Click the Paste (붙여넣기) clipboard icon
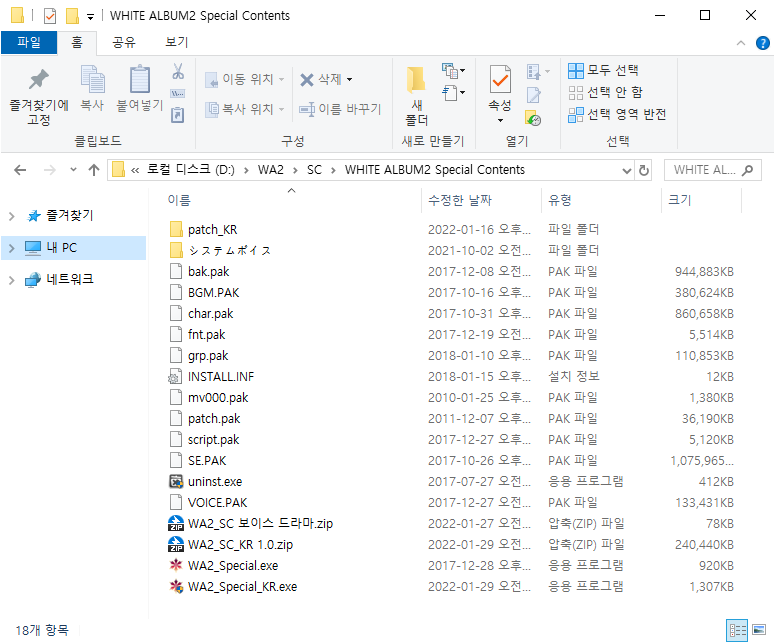Image resolution: width=775 pixels, height=643 pixels. tap(139, 79)
